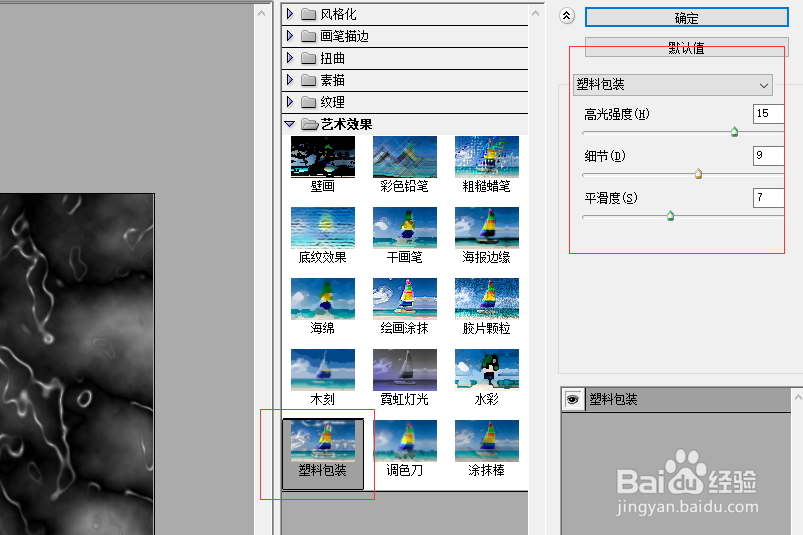Click the effect layers scroll-up arrow
The height and width of the screenshot is (535, 803).
tap(798, 397)
